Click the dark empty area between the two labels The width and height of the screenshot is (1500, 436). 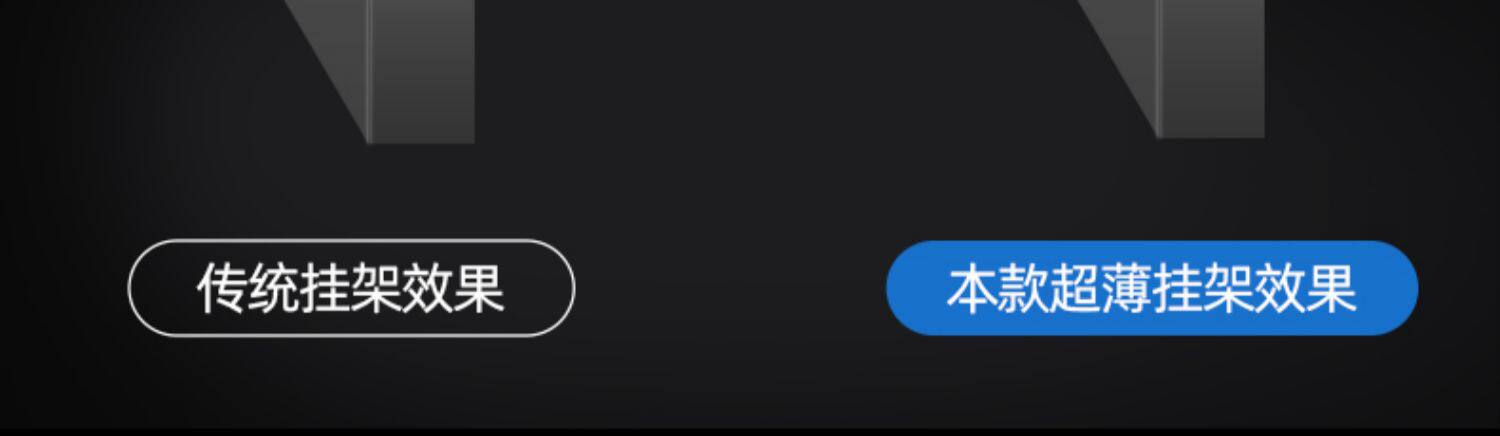coord(730,288)
